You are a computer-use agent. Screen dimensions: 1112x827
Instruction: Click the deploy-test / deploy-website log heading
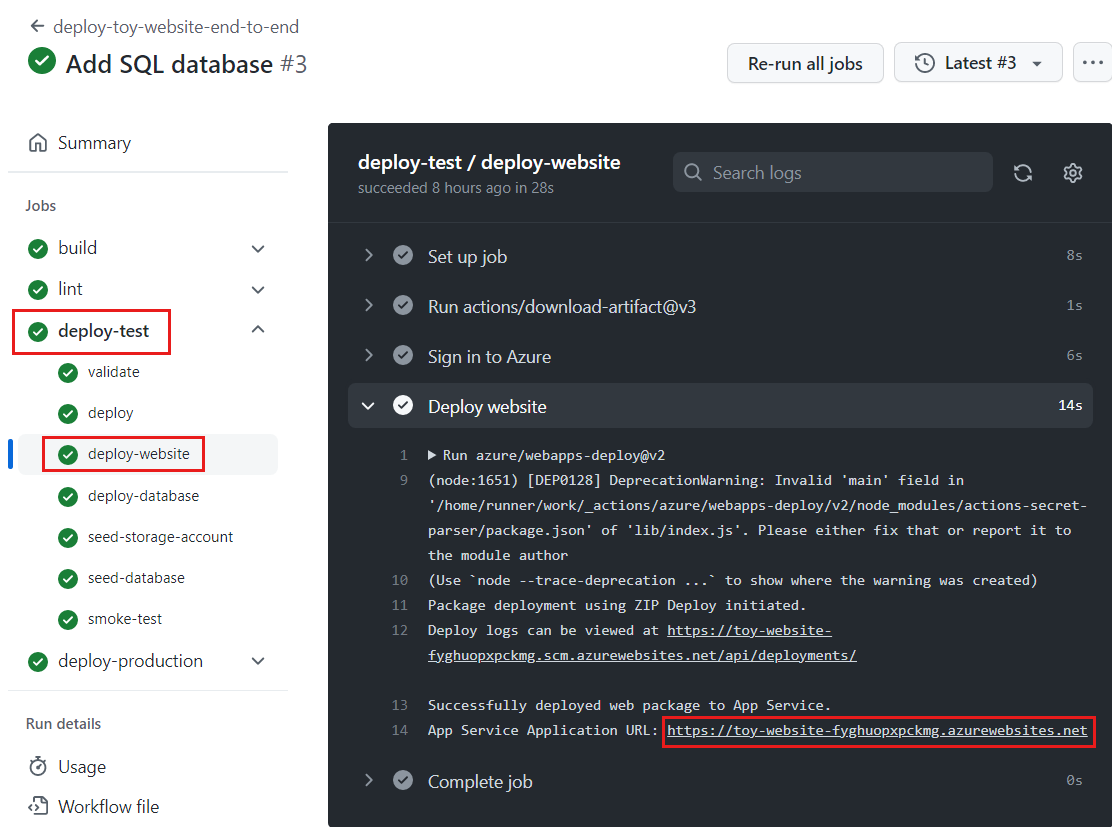coord(489,162)
